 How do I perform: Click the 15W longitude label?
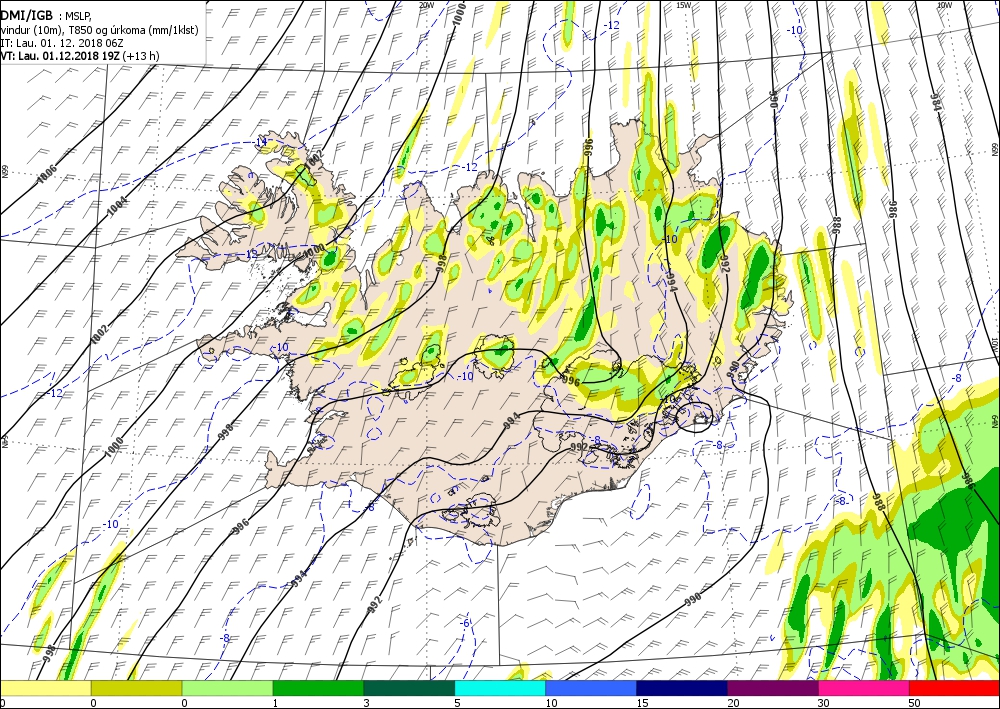[x=684, y=5]
